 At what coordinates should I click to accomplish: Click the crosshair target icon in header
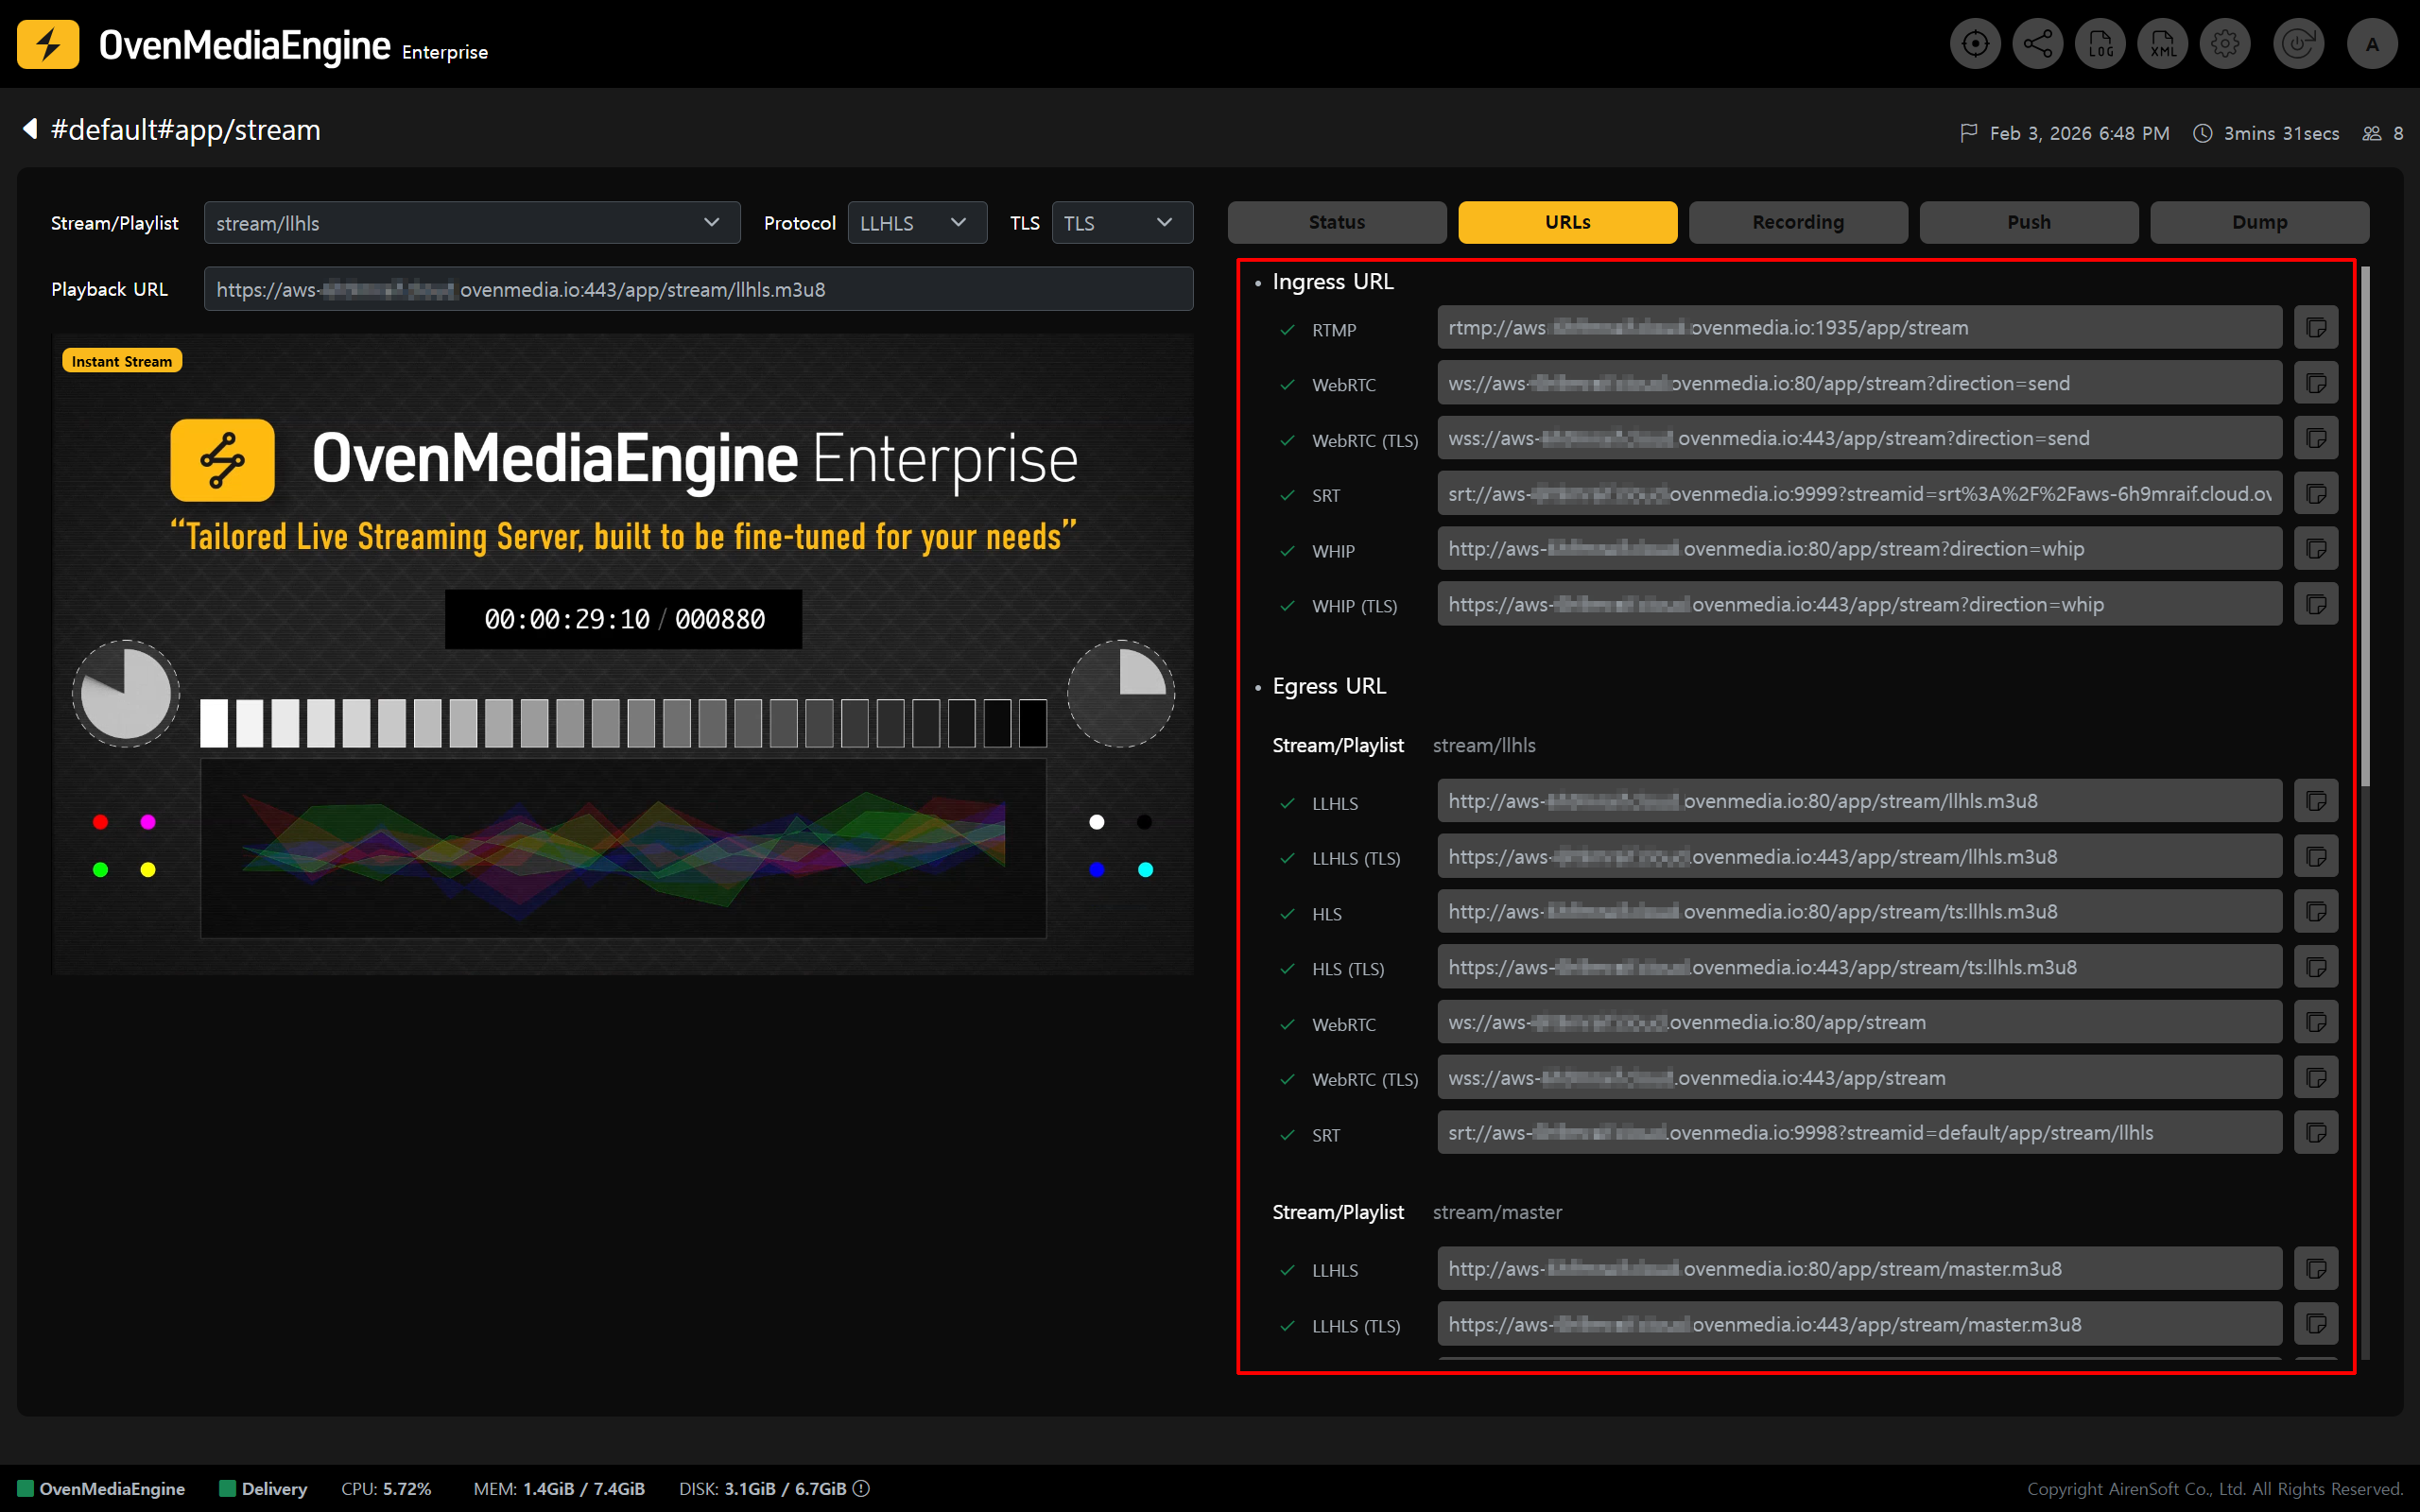1975,44
